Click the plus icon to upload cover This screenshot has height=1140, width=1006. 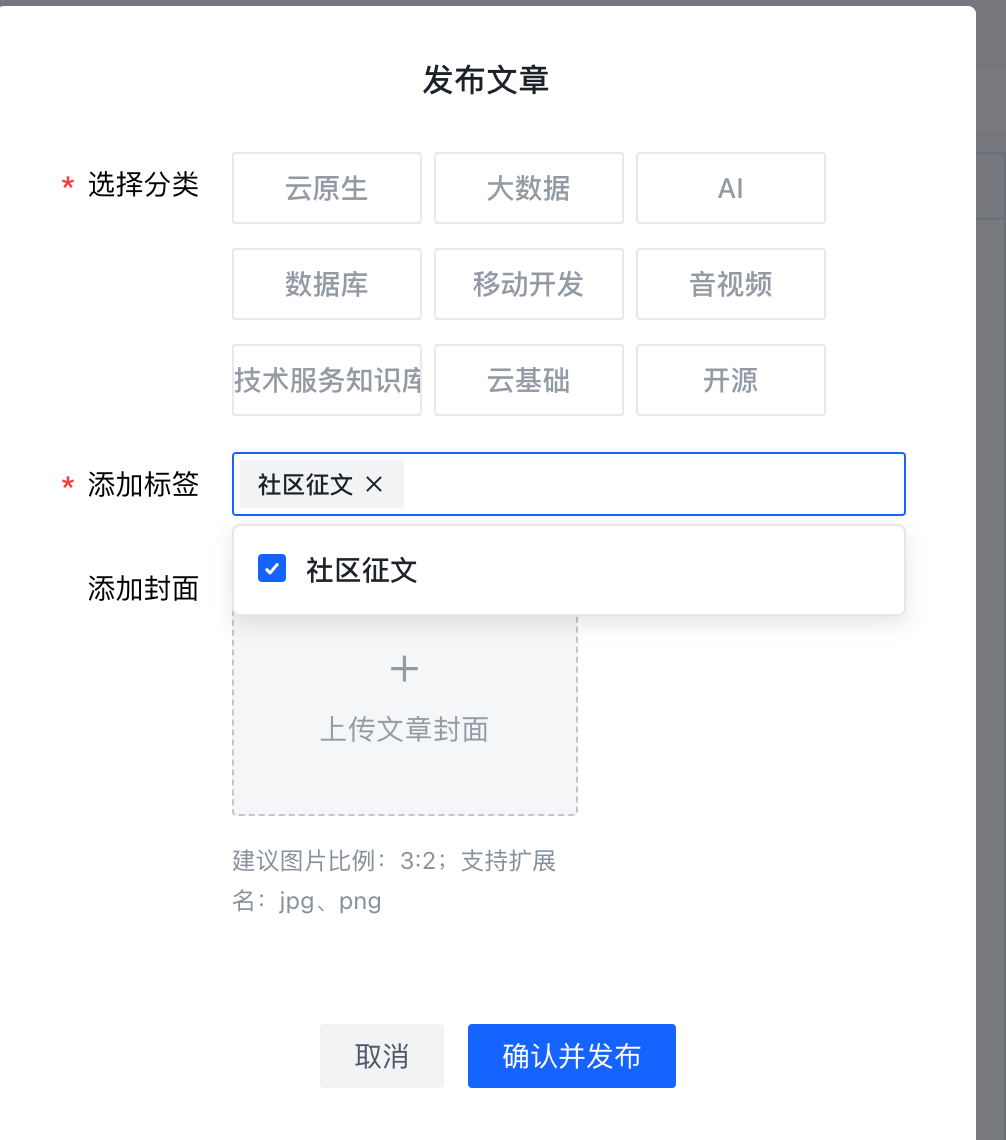404,669
